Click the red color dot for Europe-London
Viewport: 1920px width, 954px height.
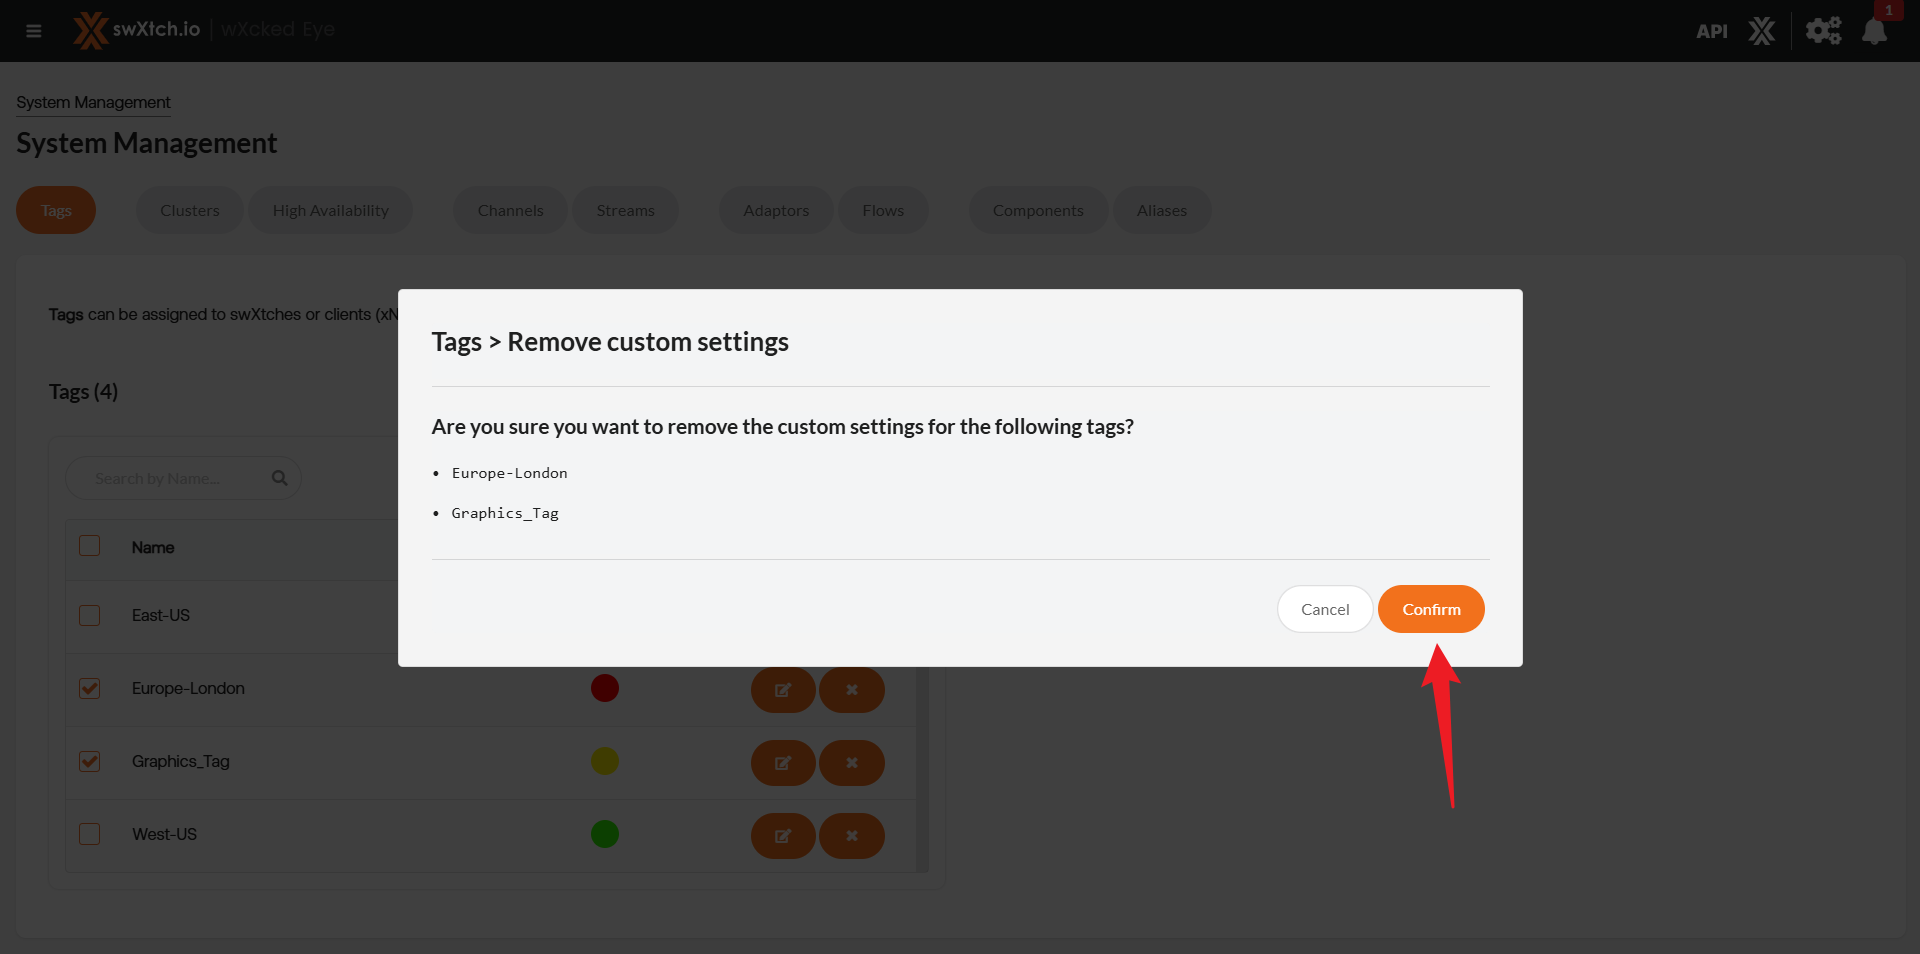pyautogui.click(x=604, y=688)
